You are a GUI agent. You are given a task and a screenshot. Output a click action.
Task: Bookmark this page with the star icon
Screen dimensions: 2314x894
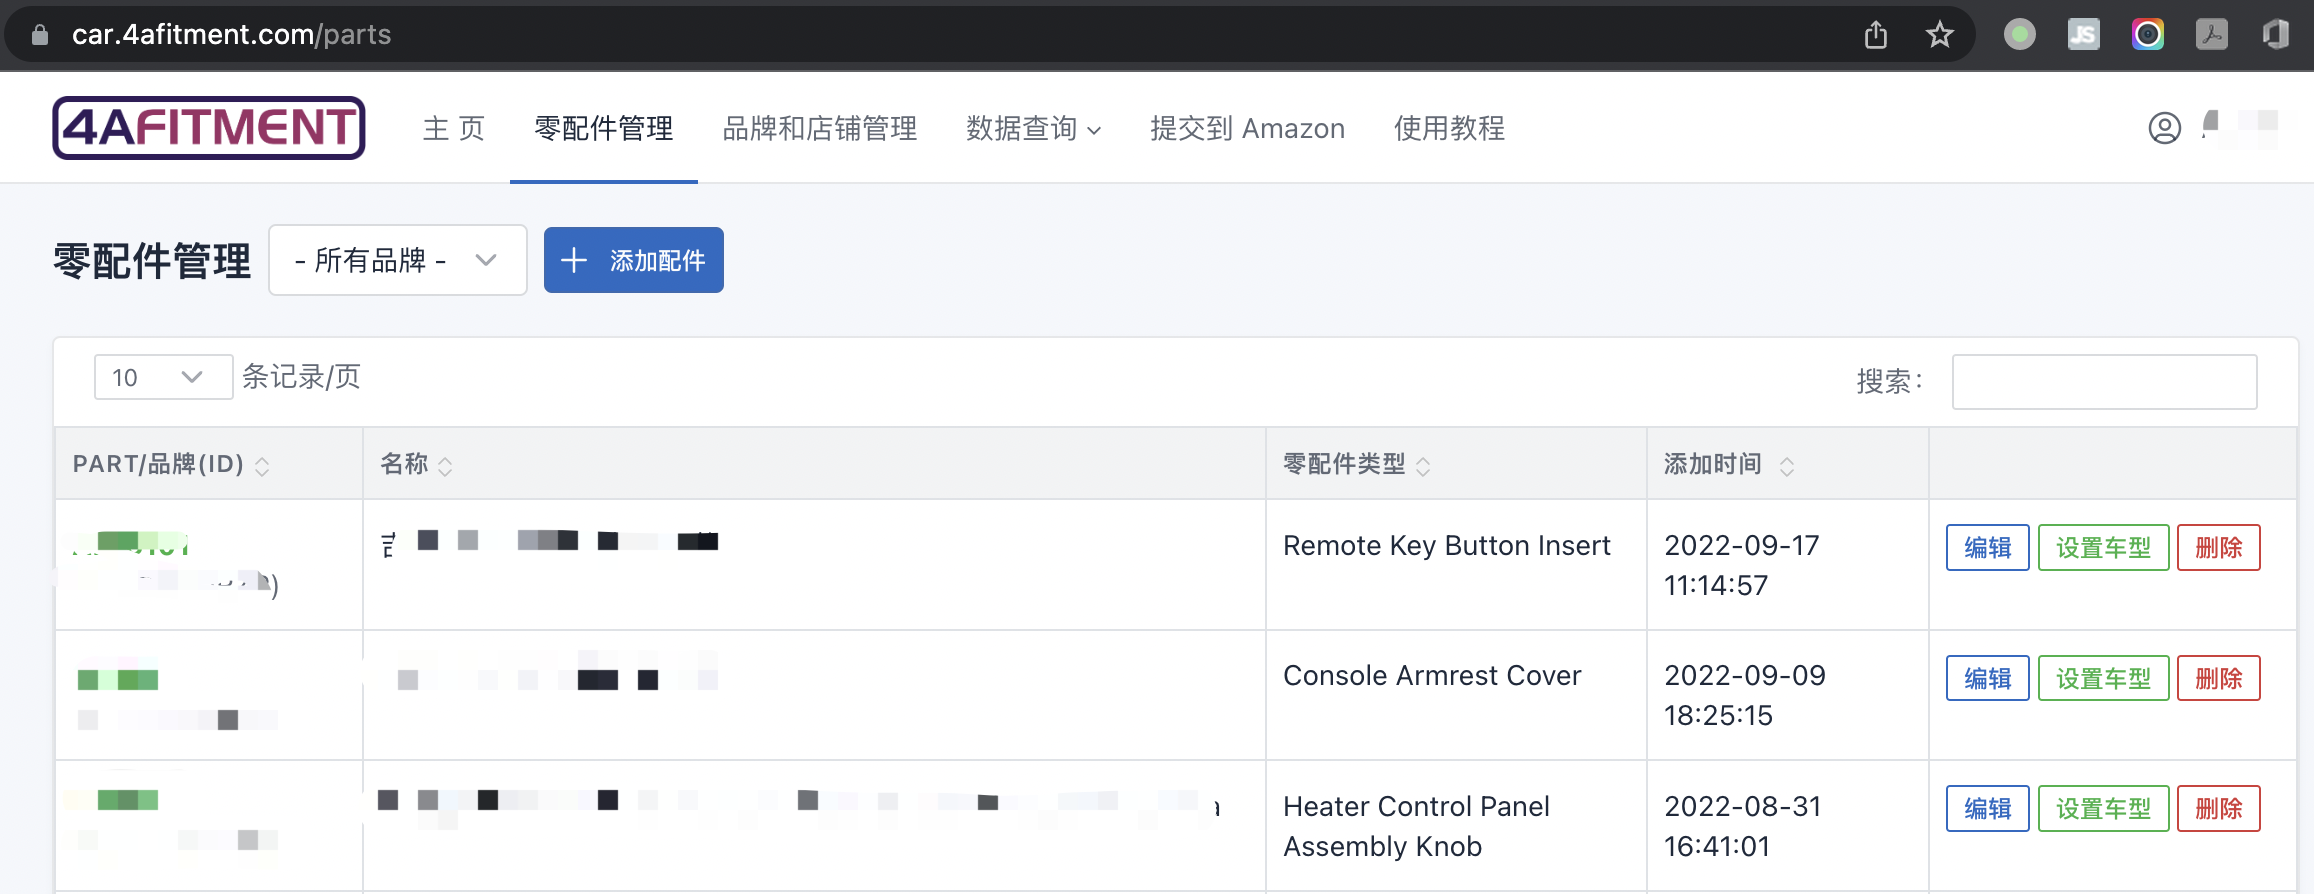pyautogui.click(x=1939, y=35)
